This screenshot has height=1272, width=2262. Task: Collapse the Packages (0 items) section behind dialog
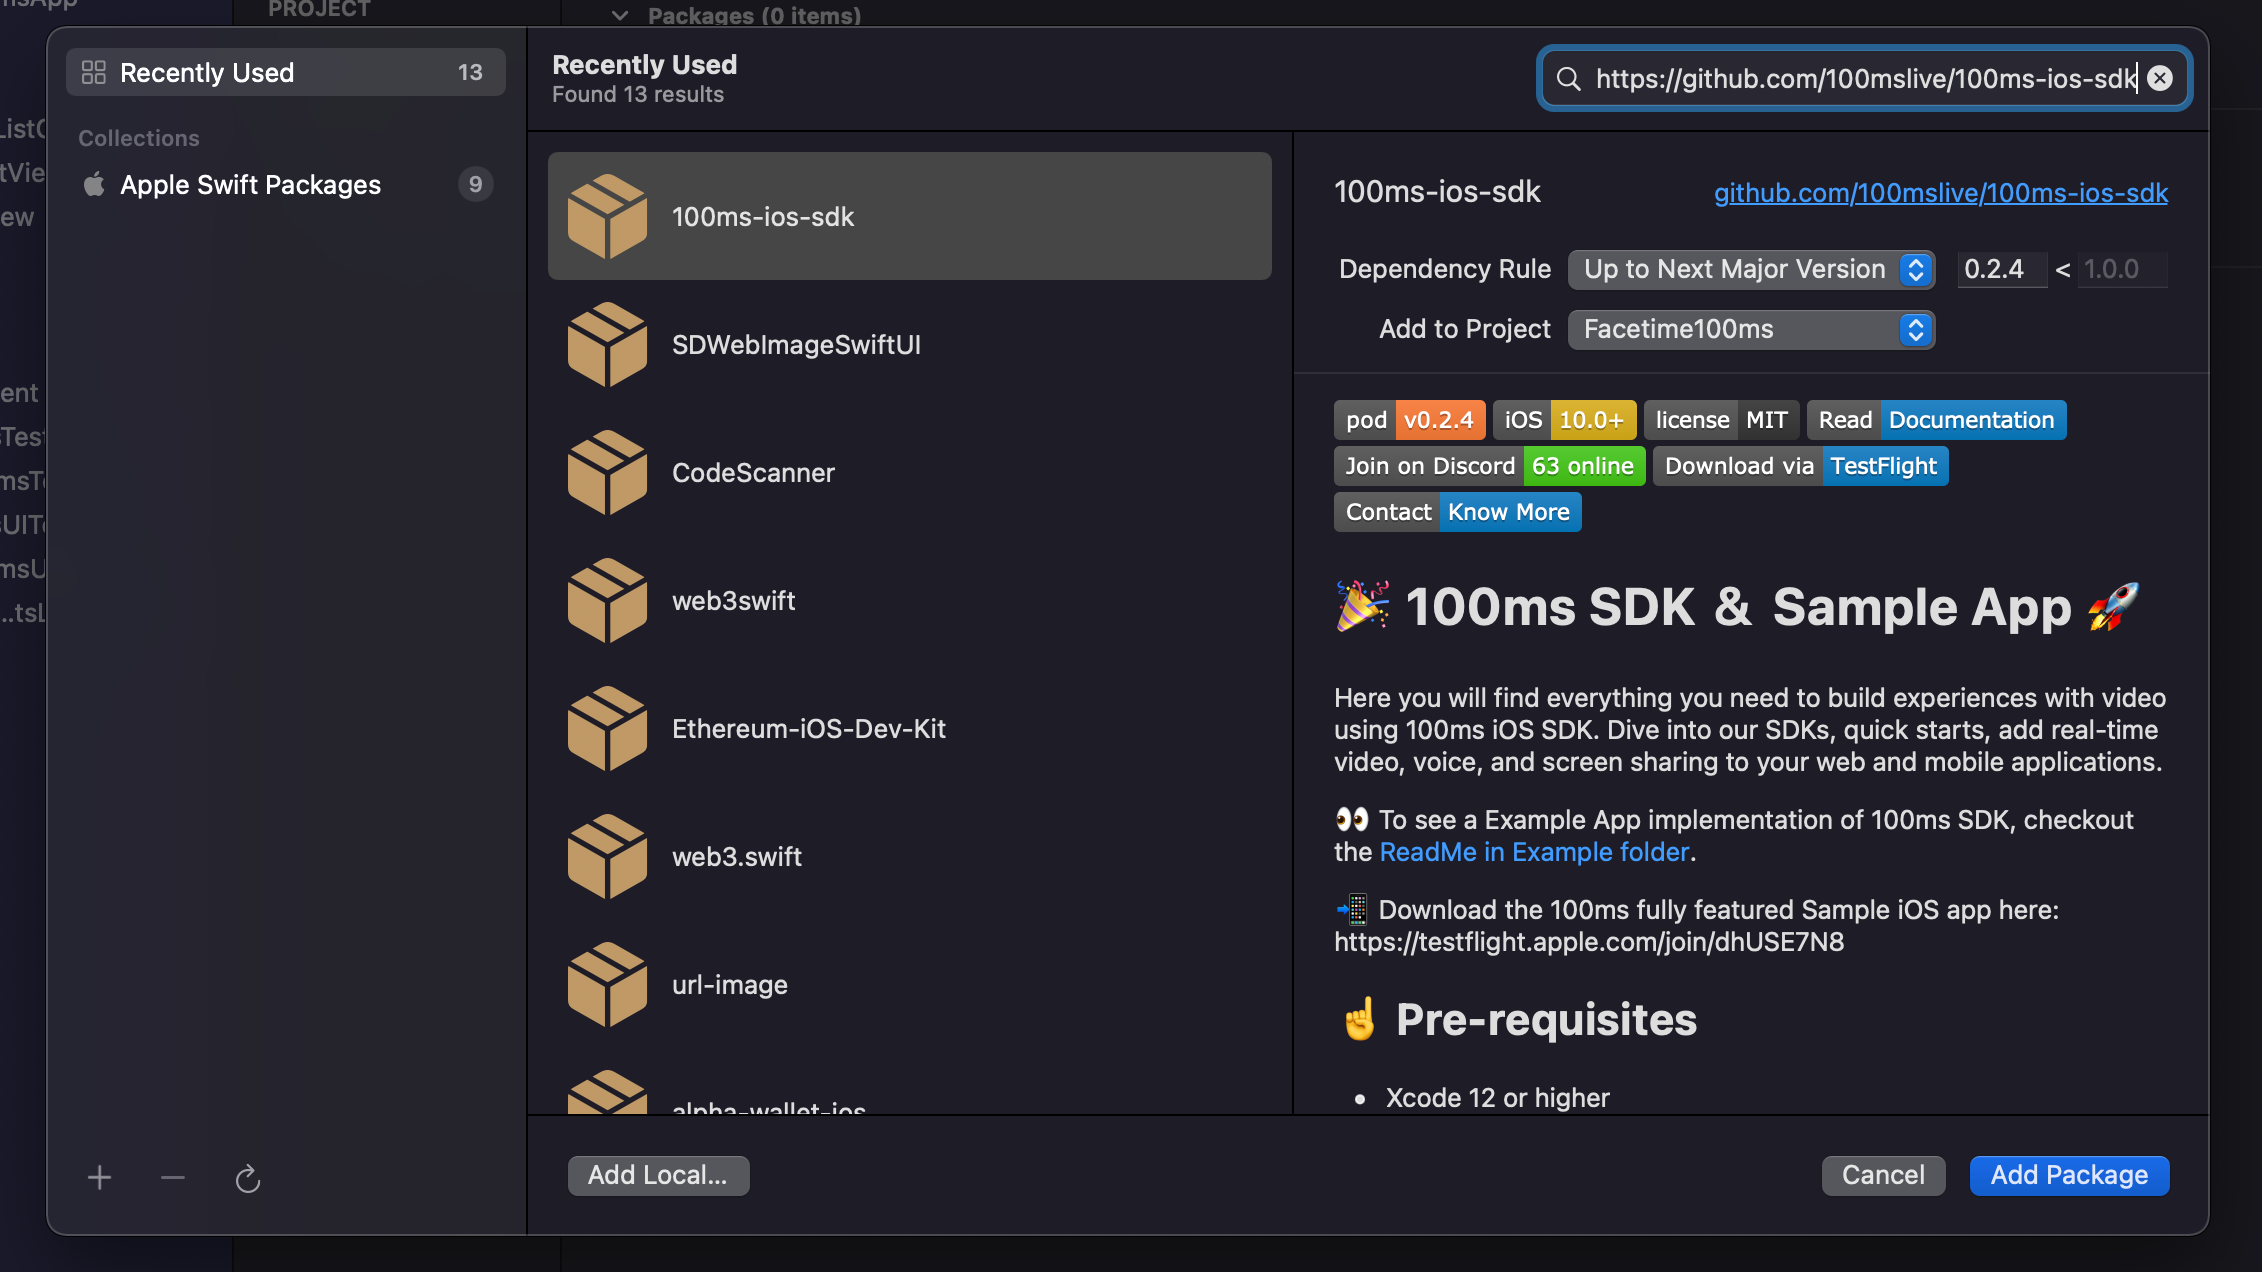click(620, 15)
